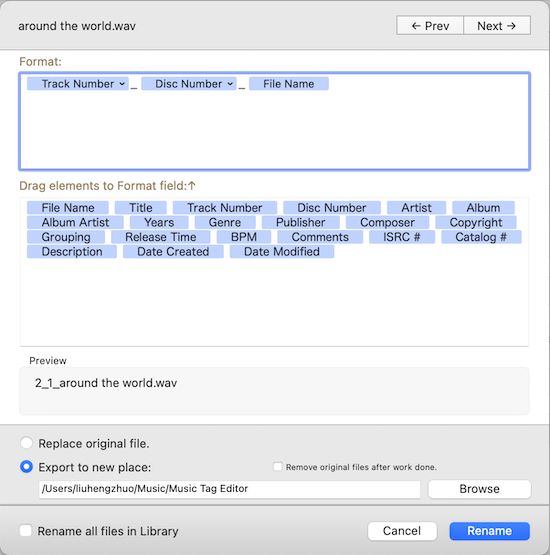The image size is (550, 555).
Task: Pick the ISRC # element tag
Action: click(x=402, y=237)
